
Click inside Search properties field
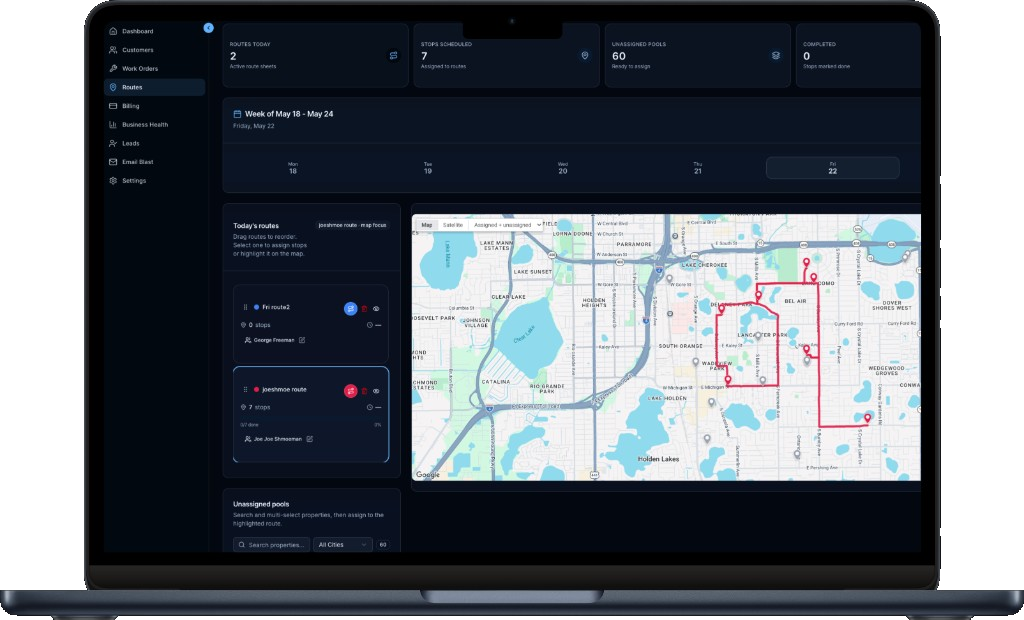[272, 544]
